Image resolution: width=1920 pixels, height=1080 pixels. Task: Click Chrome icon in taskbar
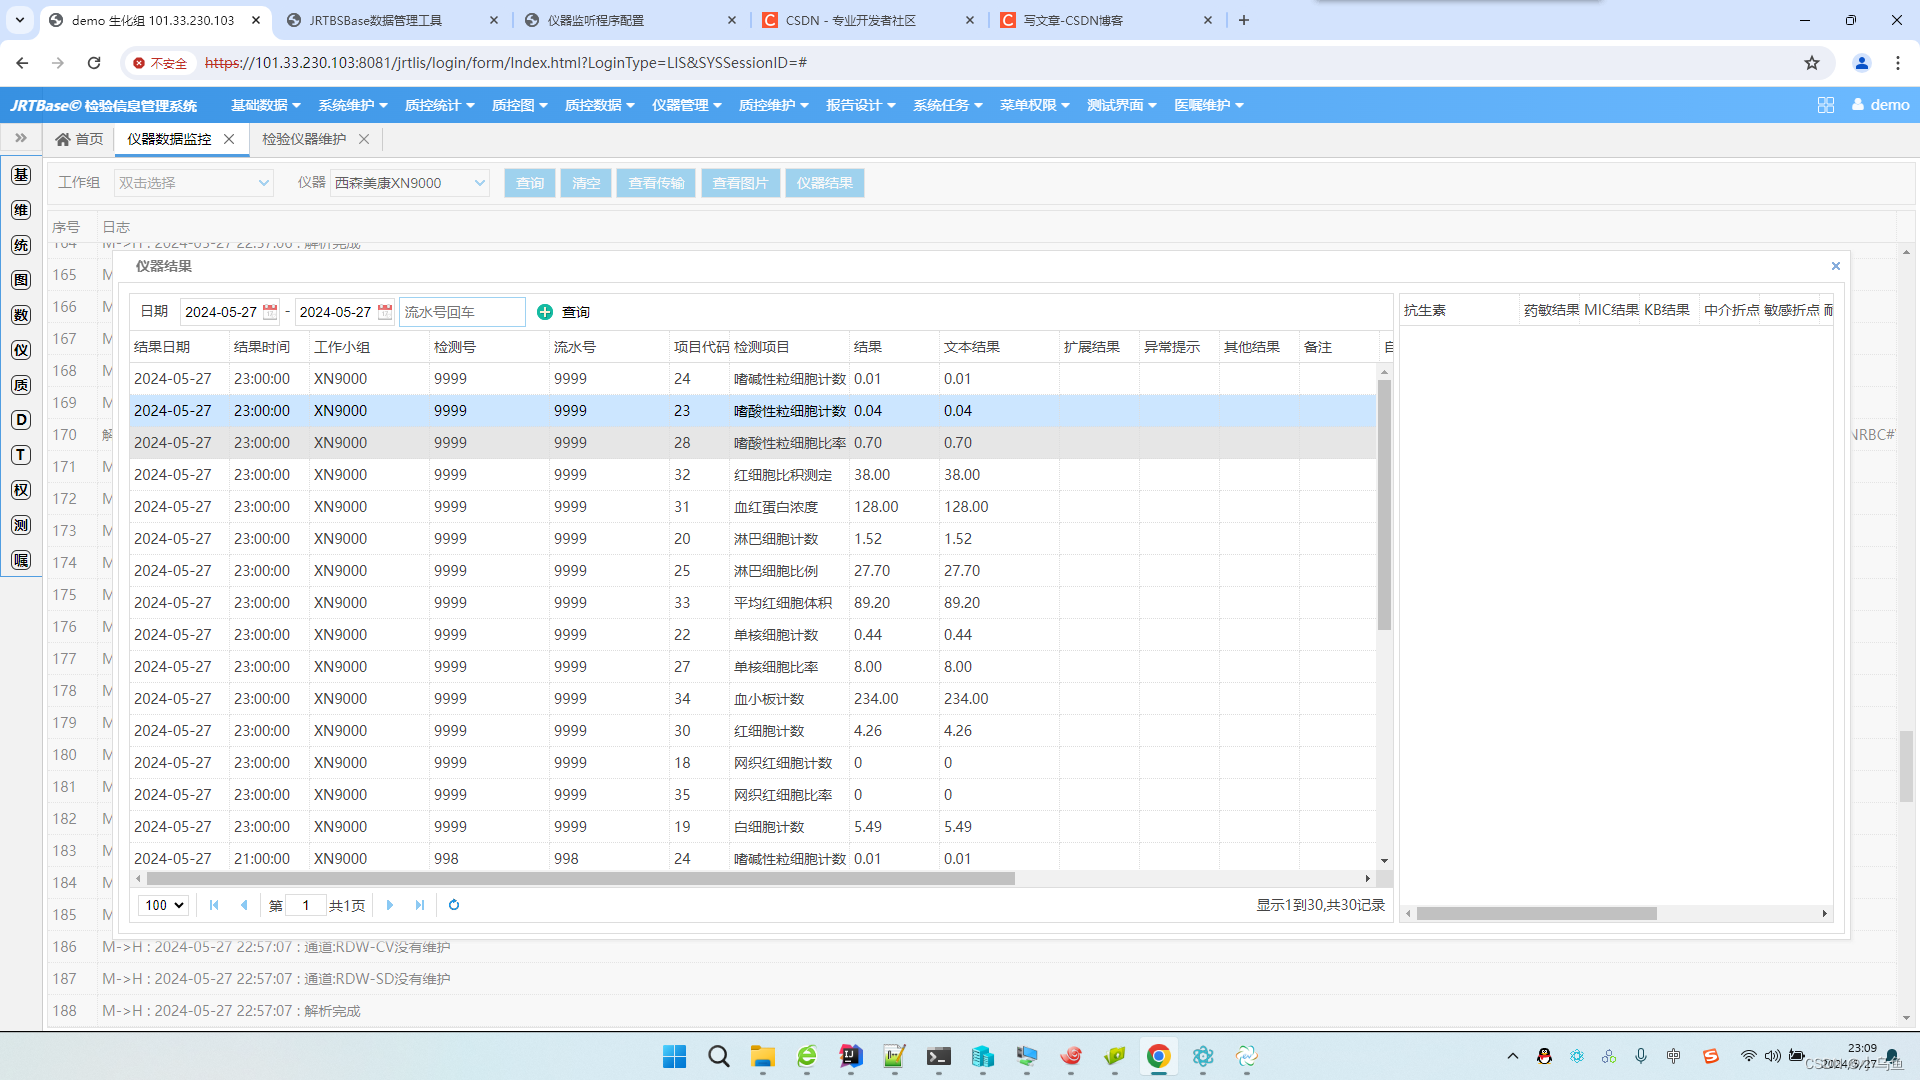click(1159, 1056)
